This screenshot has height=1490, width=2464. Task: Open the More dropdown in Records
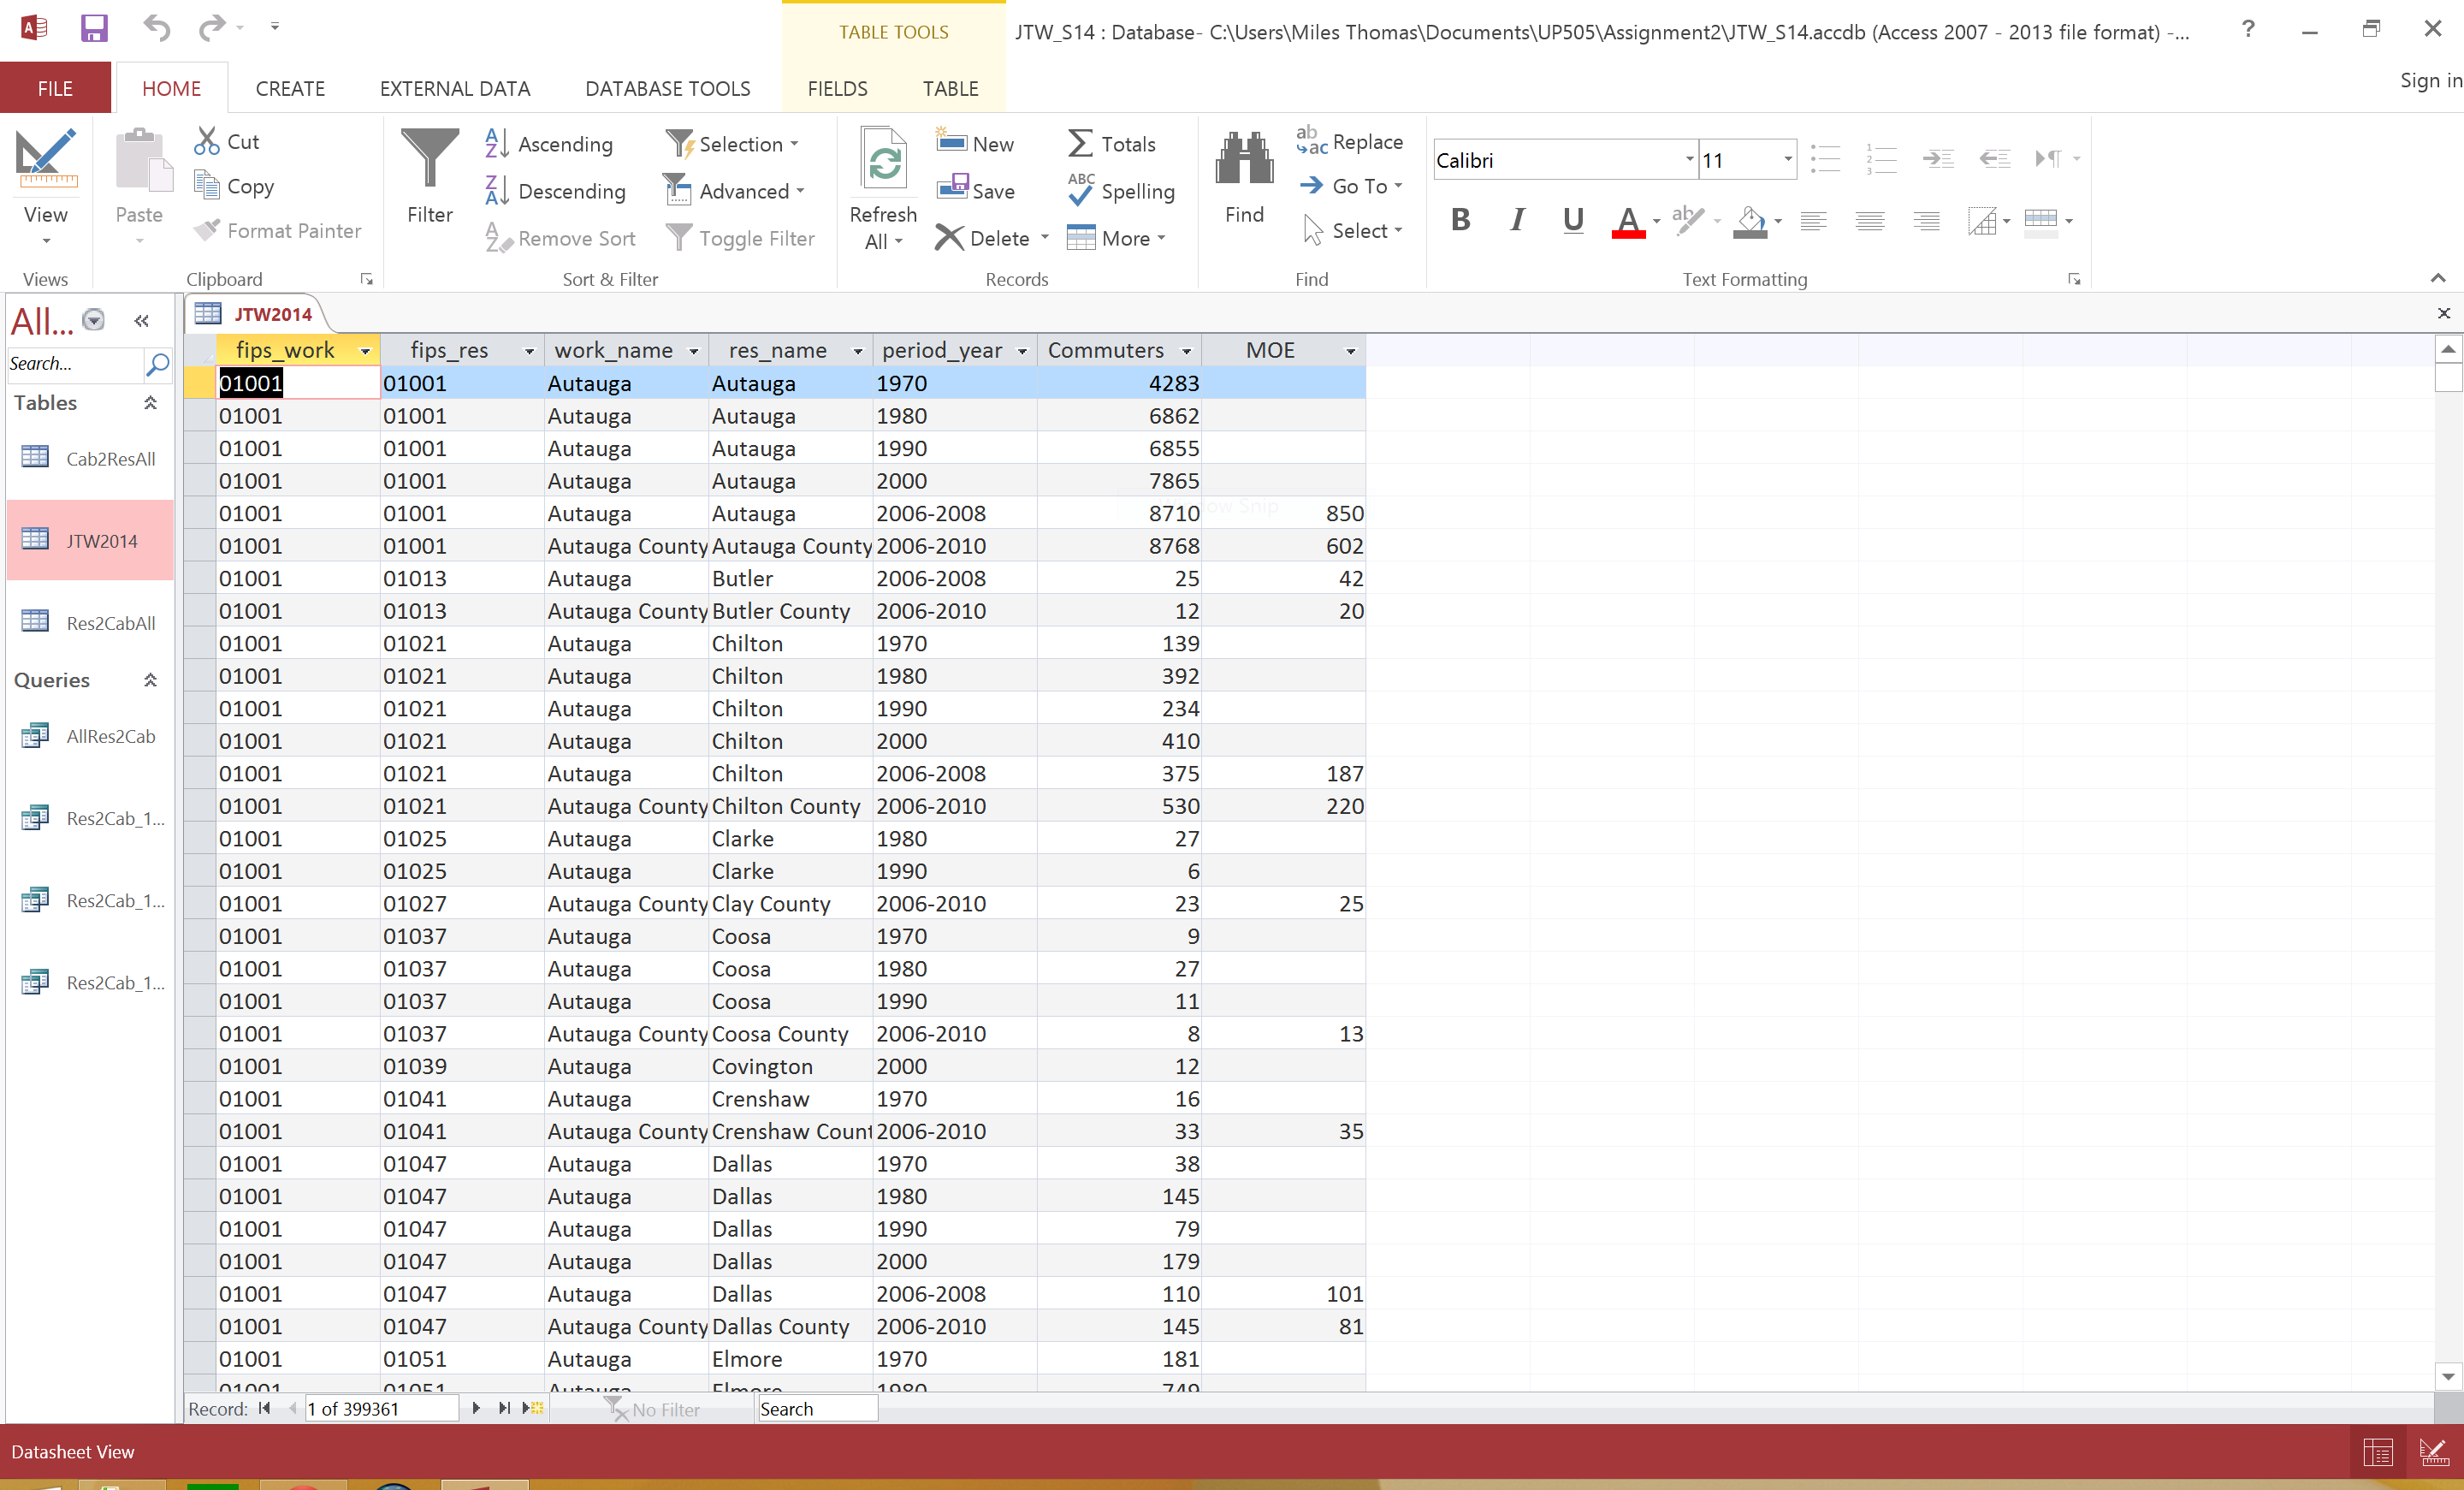pos(1117,238)
